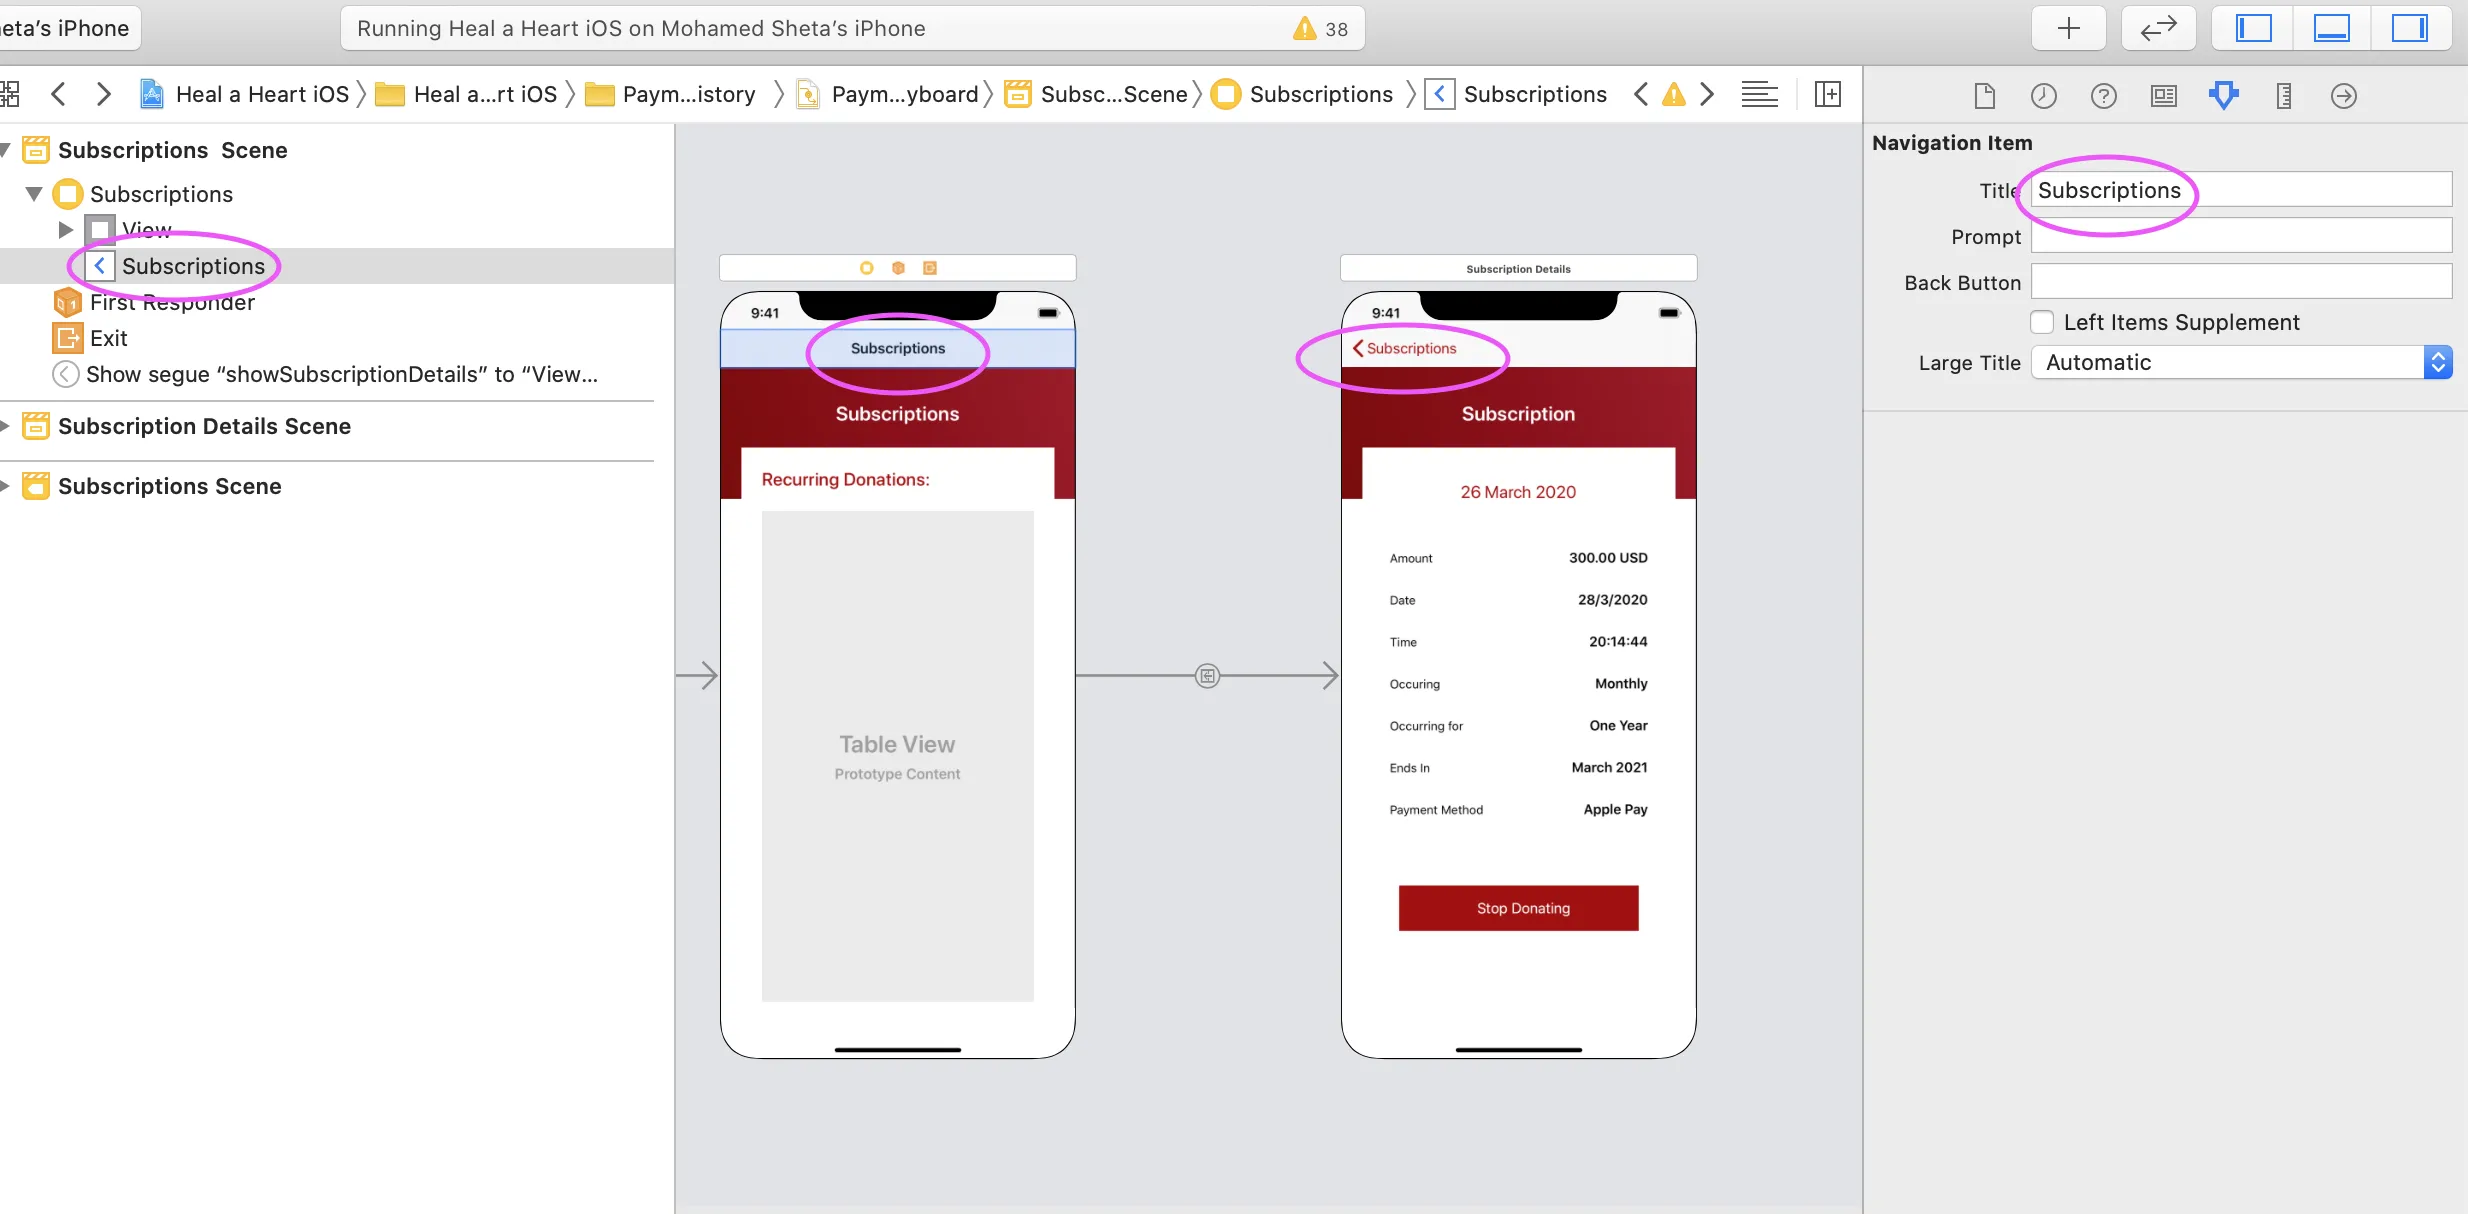Viewport: 2468px width, 1214px height.
Task: Expand the Subscription Details Scene
Action: [6, 426]
